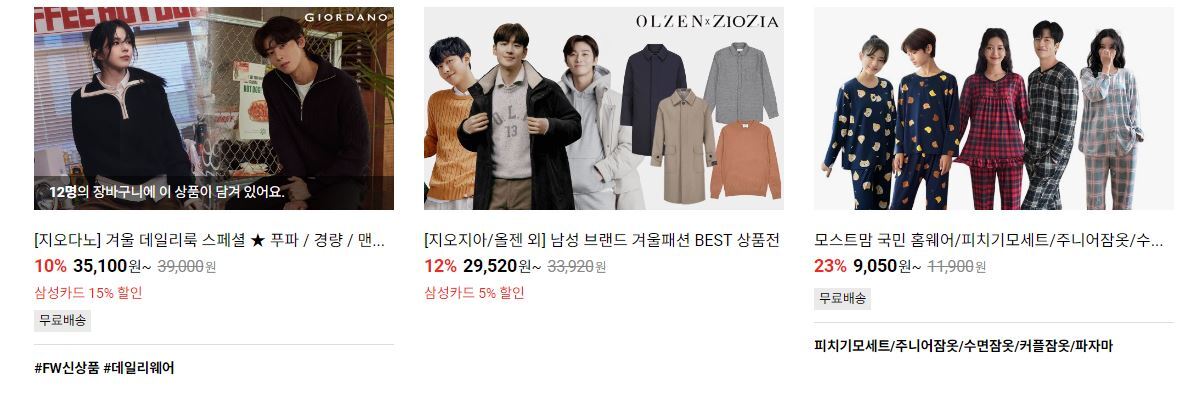1181x401 pixels.
Task: Click the OLZEN x ZIOZIA logo on banner
Action: click(x=707, y=22)
